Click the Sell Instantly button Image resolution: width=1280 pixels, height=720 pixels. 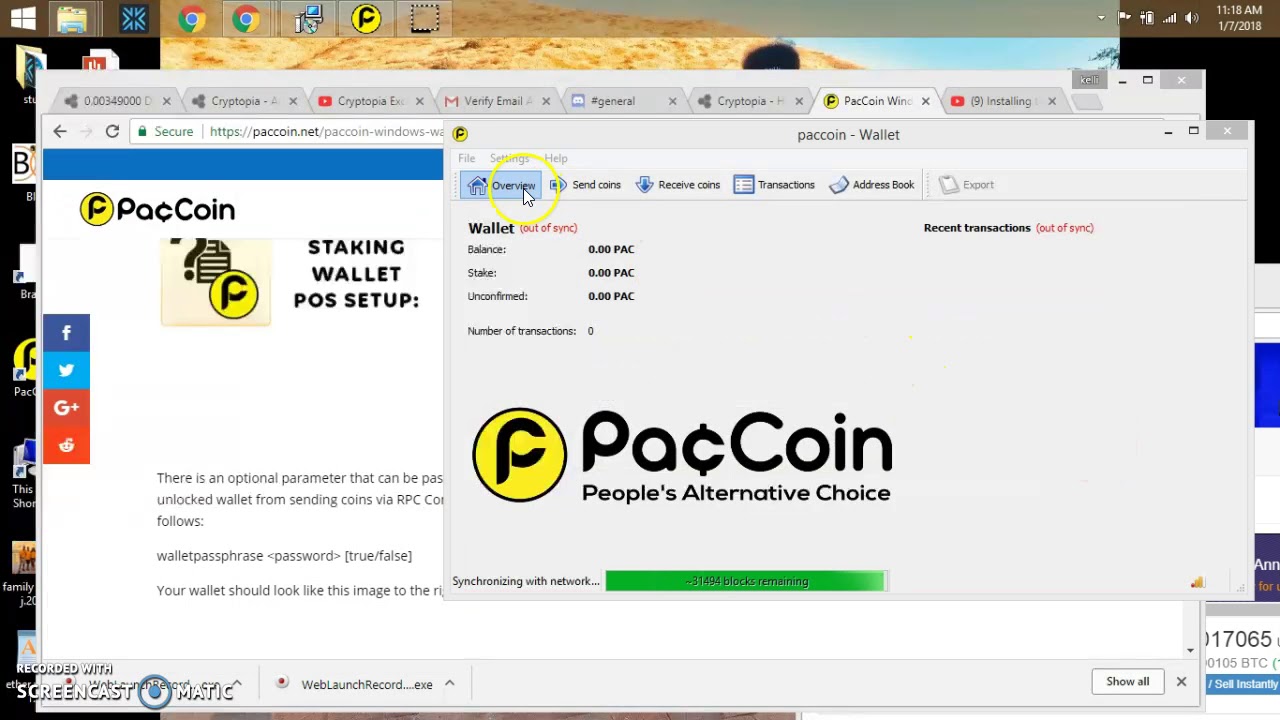[x=1243, y=684]
